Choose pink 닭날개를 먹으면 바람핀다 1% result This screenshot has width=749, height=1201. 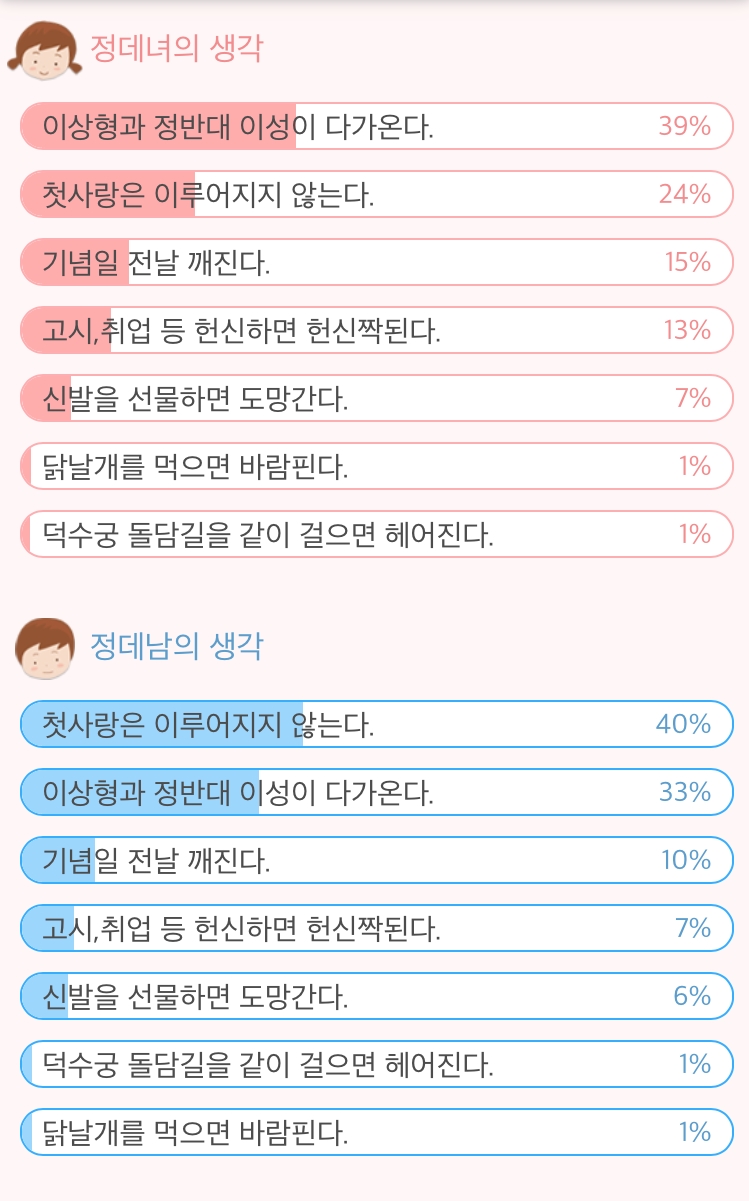(x=377, y=466)
